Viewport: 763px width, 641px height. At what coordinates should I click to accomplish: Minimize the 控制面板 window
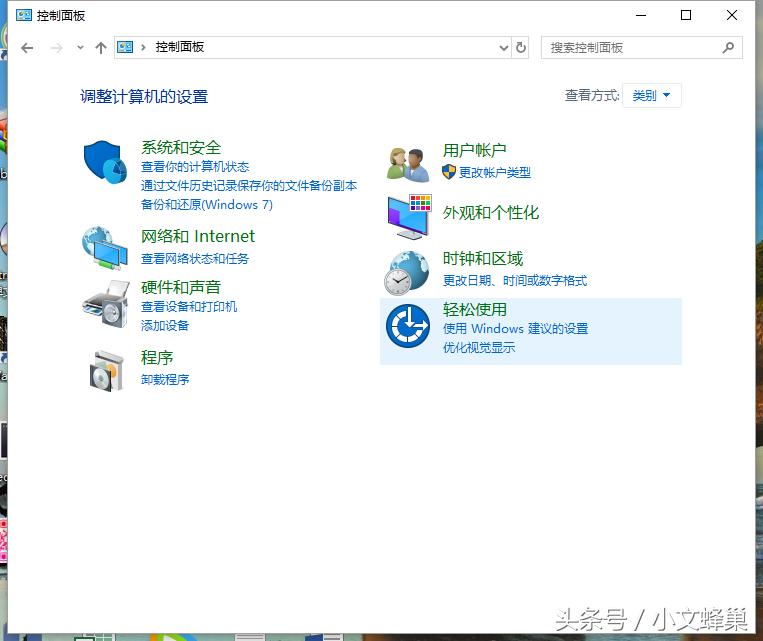(641, 16)
